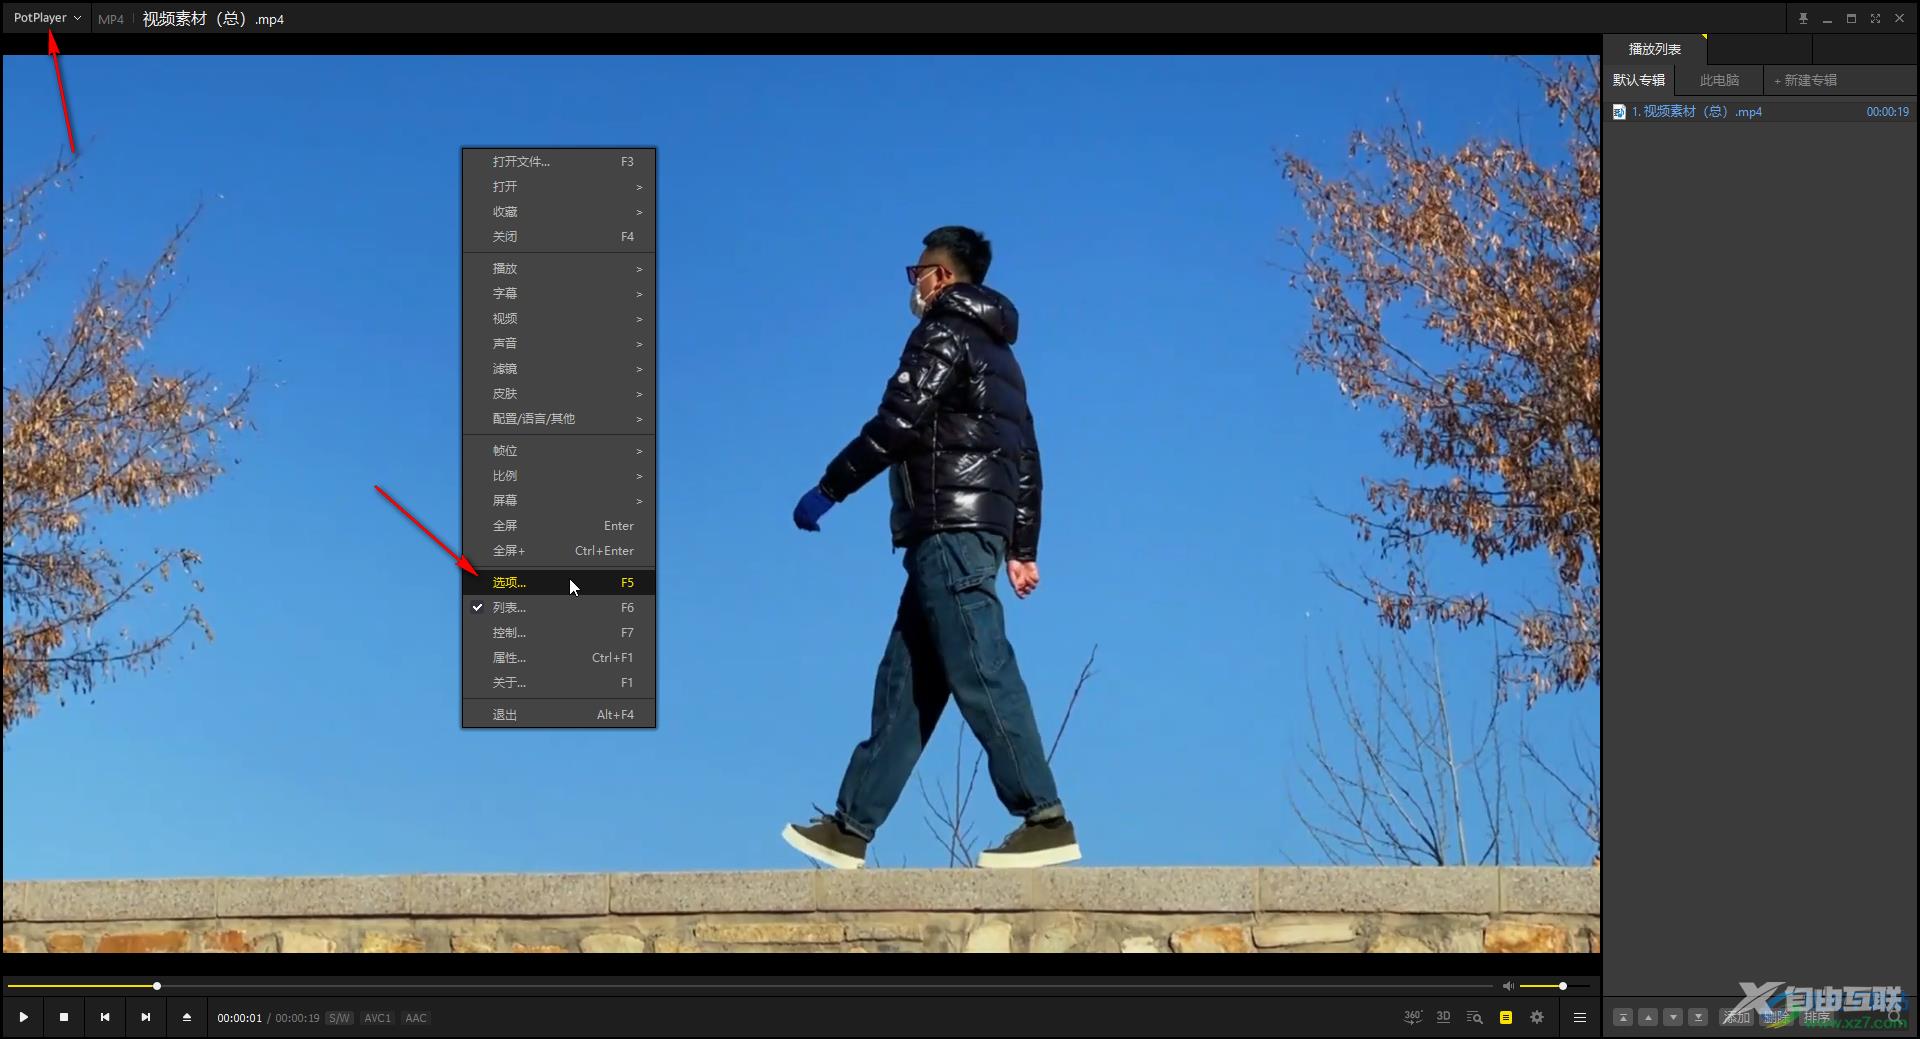Click 属性... in the menu

(559, 657)
